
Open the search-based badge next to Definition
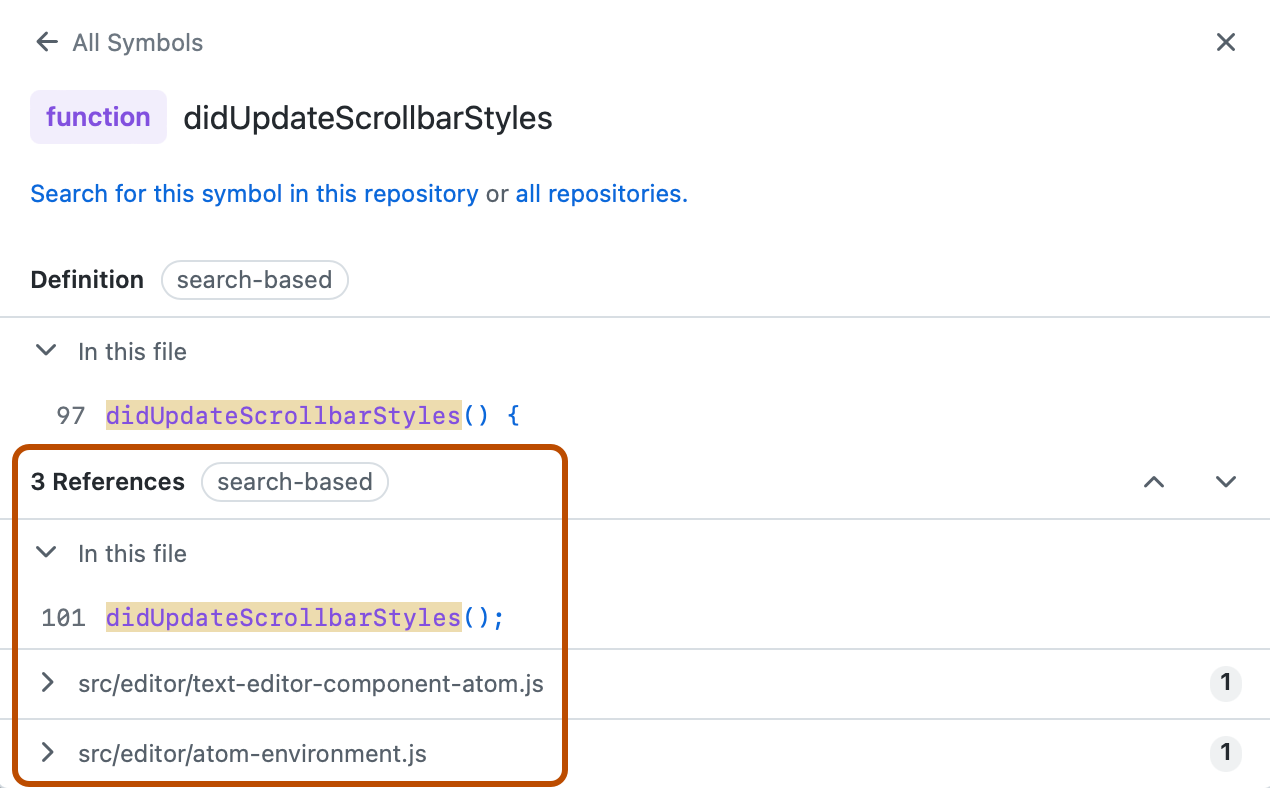coord(254,280)
